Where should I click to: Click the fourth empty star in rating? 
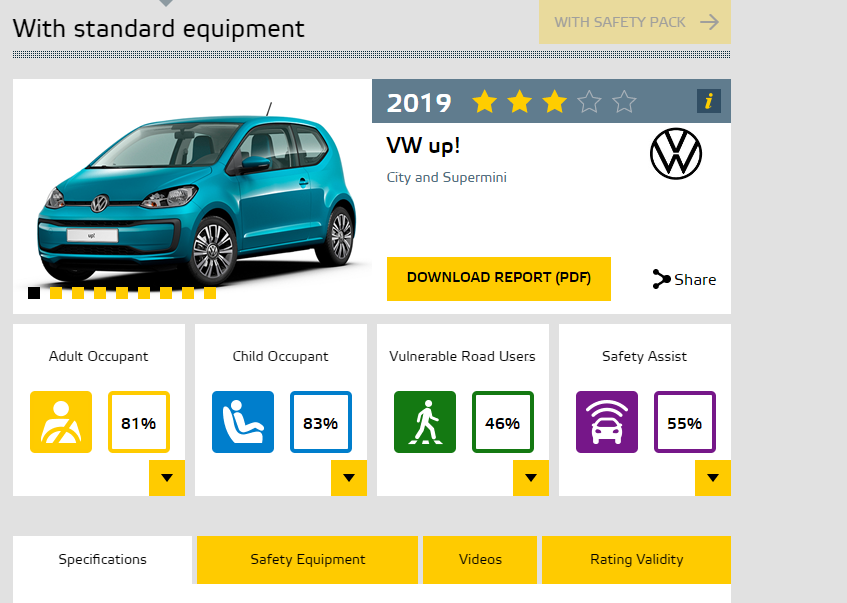coord(589,102)
